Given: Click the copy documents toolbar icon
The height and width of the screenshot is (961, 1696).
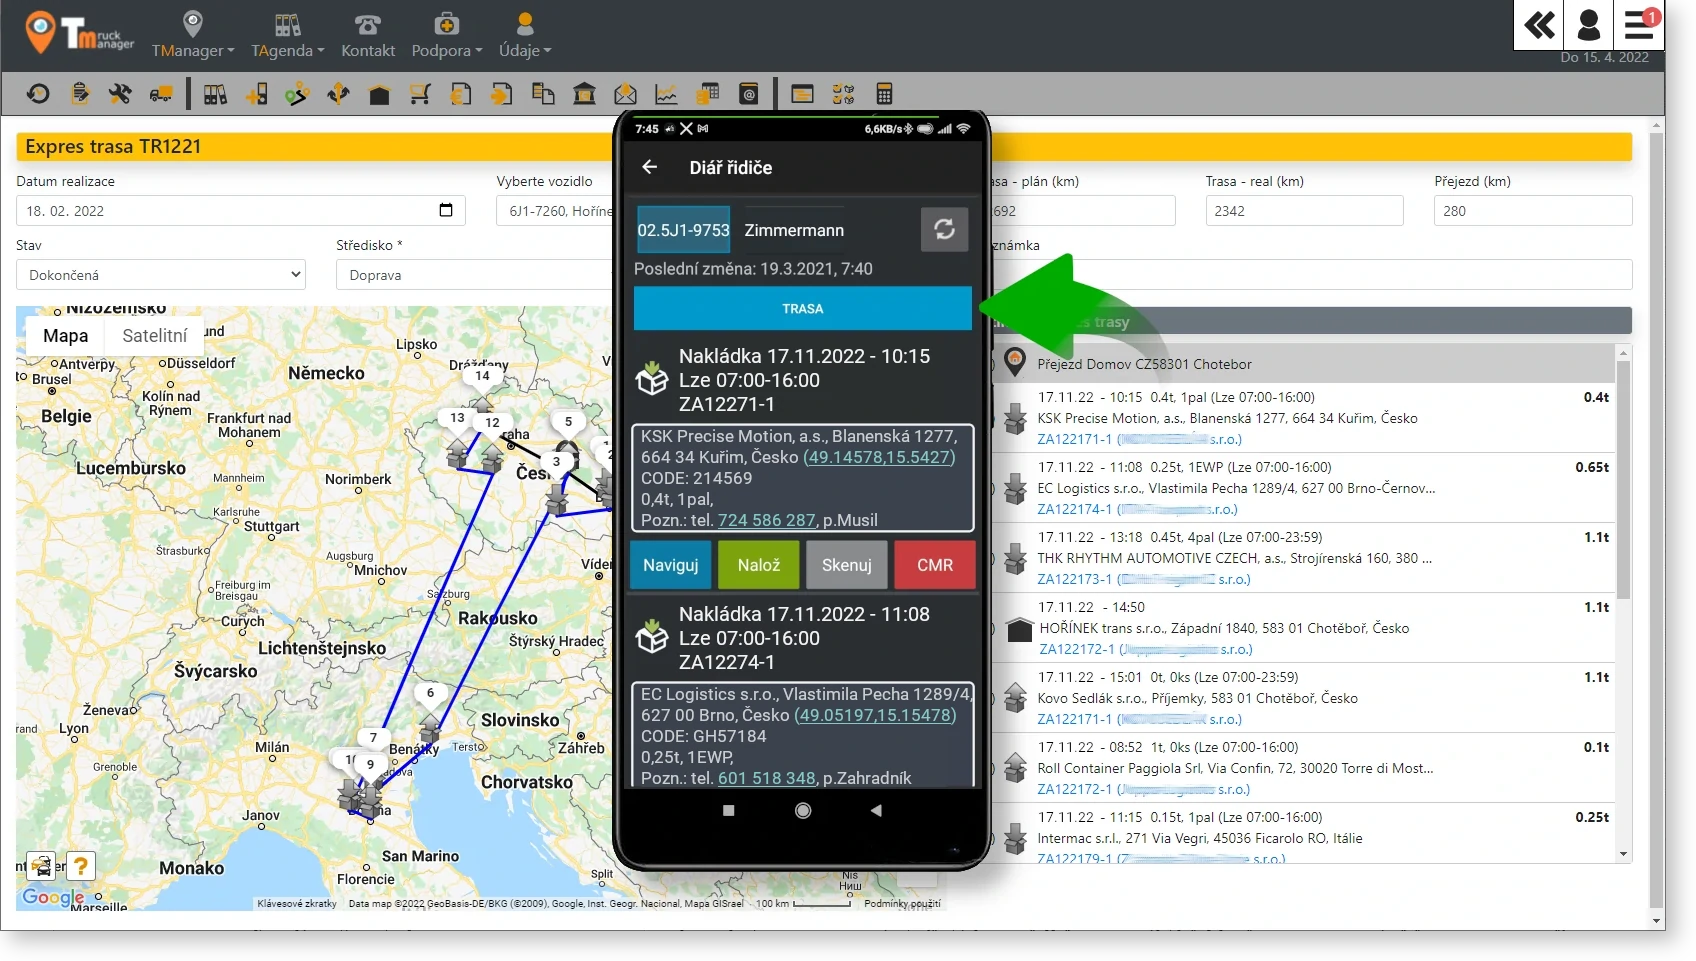Looking at the screenshot, I should (543, 94).
